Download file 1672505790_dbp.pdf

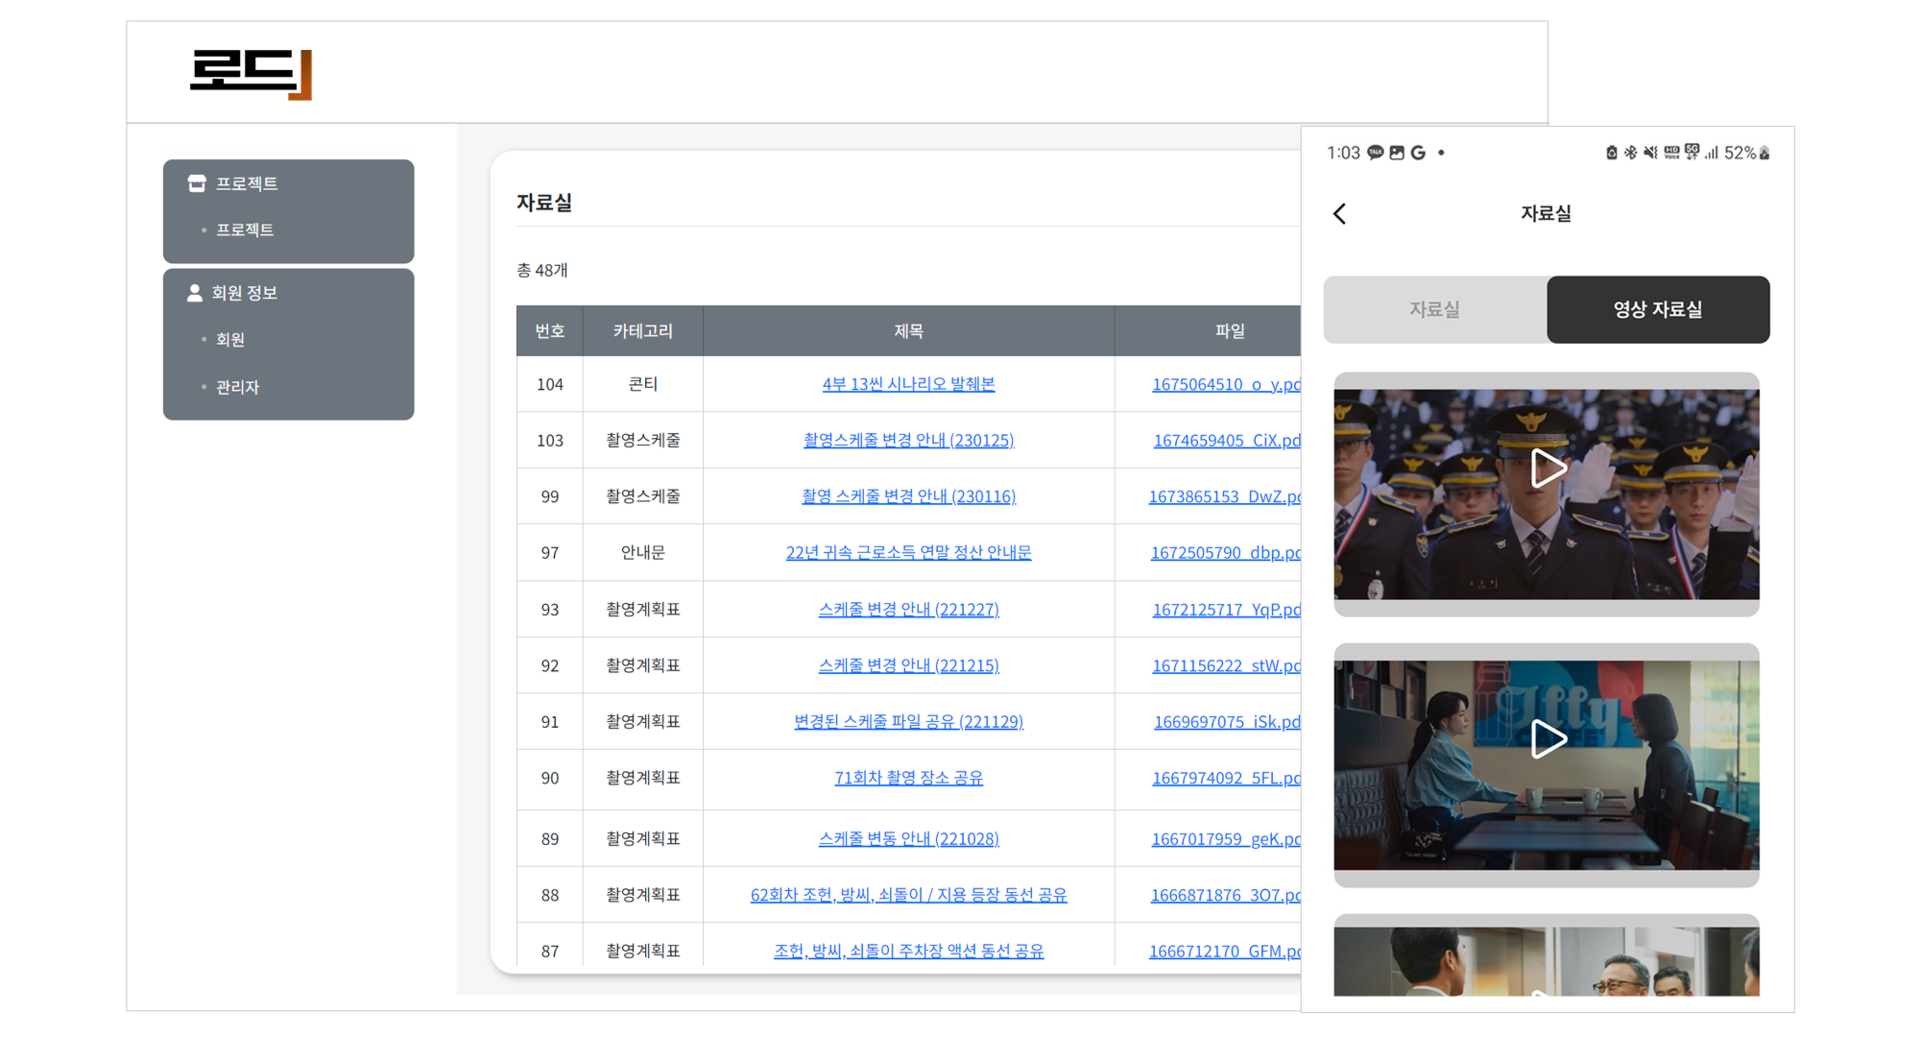pyautogui.click(x=1226, y=552)
